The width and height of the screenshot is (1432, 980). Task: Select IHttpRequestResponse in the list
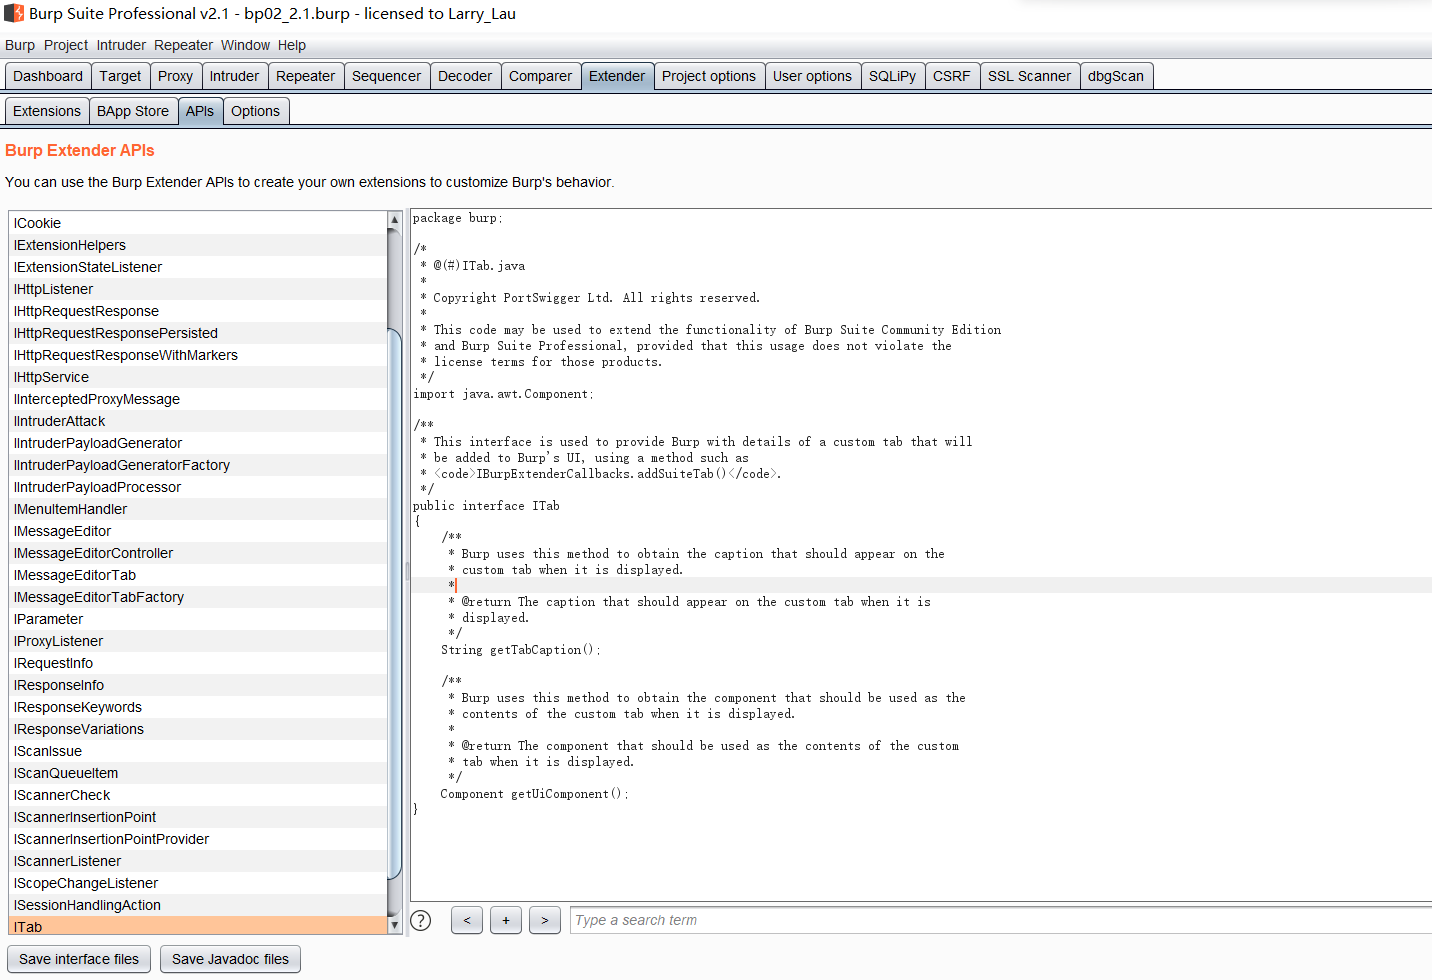click(x=198, y=311)
